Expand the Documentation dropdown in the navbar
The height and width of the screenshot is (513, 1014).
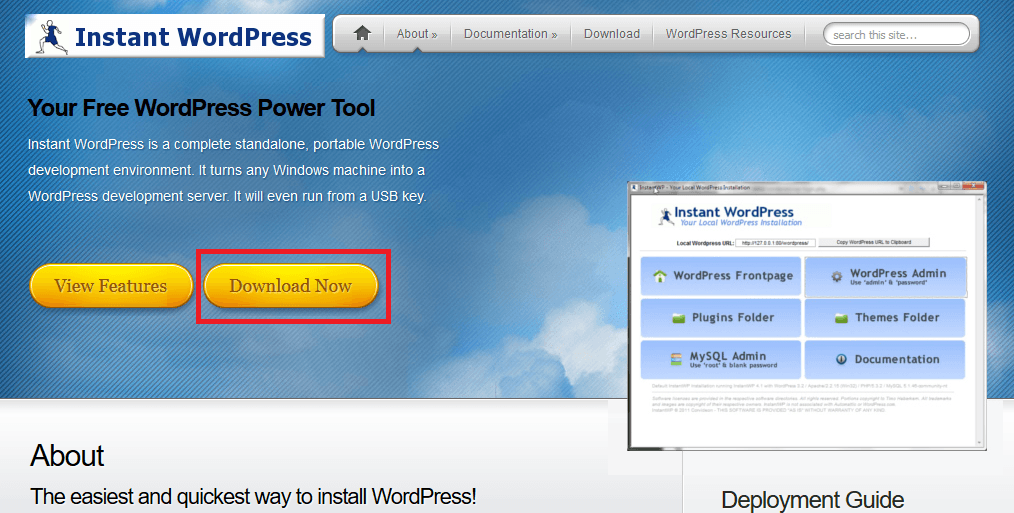(510, 34)
